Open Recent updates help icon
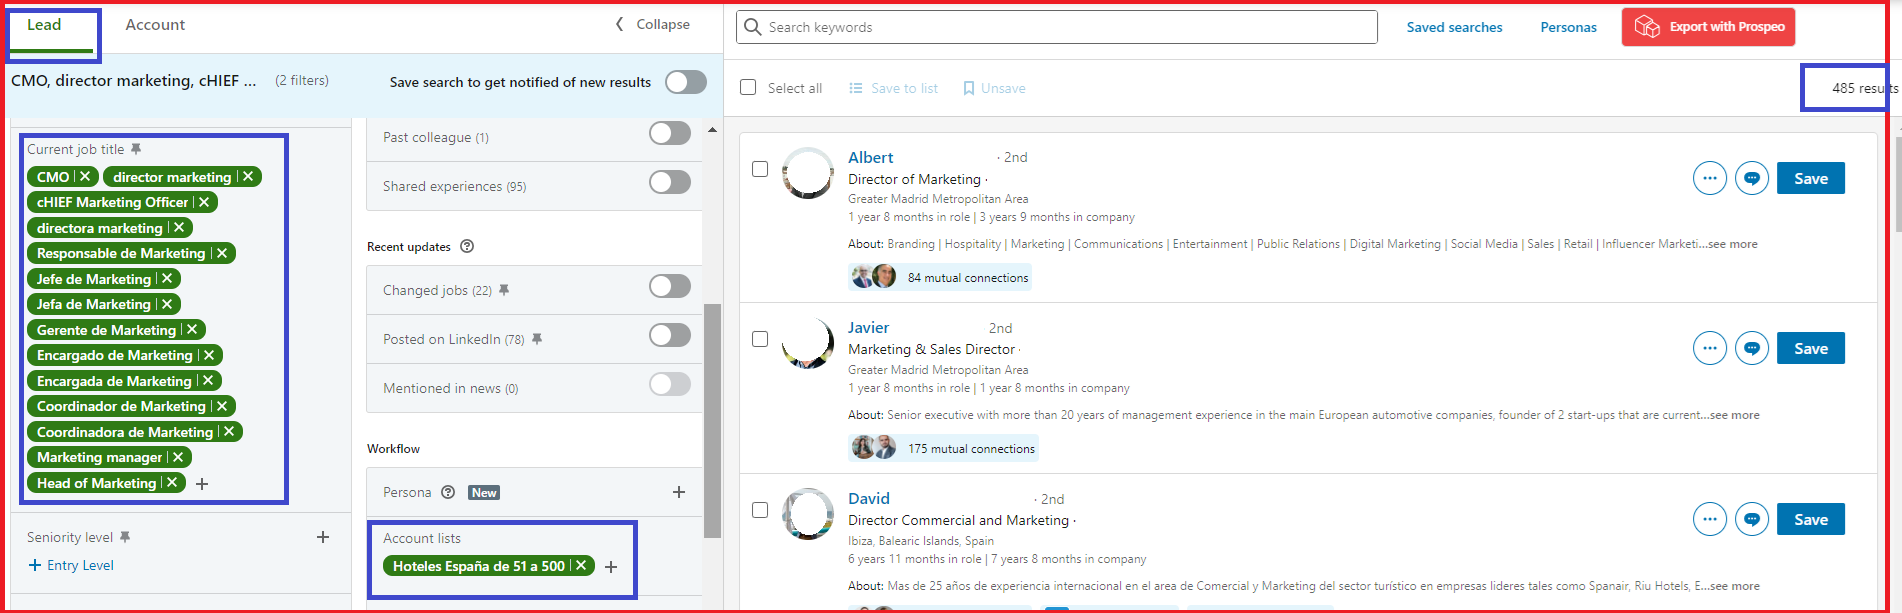This screenshot has width=1902, height=613. [467, 247]
